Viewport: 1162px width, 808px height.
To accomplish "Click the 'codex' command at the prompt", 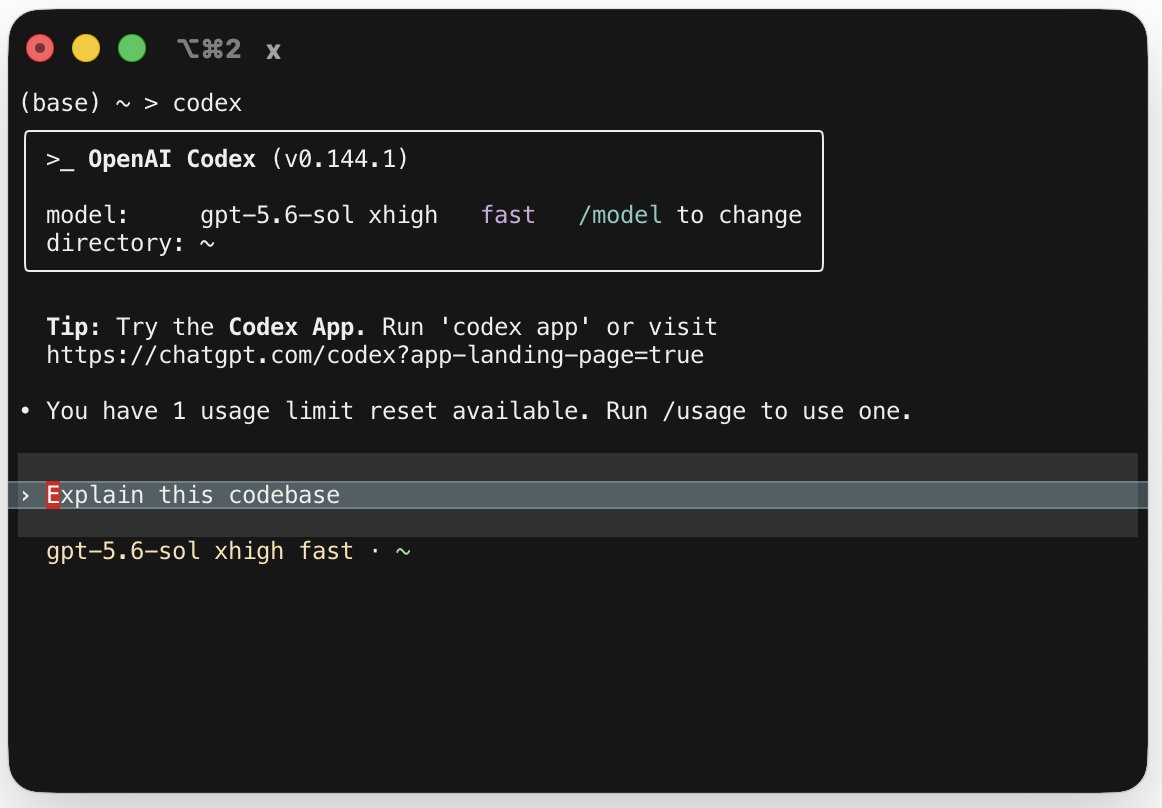I will point(207,103).
